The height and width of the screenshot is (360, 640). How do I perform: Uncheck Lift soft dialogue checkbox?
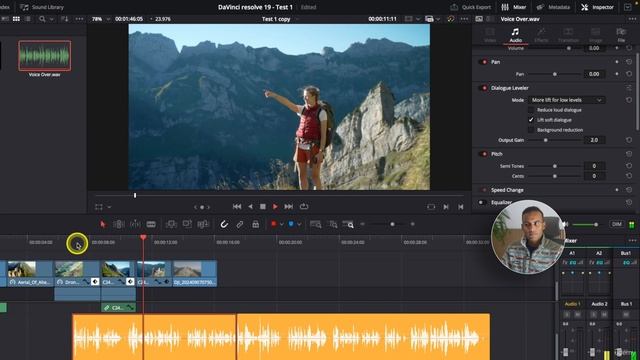(531, 120)
